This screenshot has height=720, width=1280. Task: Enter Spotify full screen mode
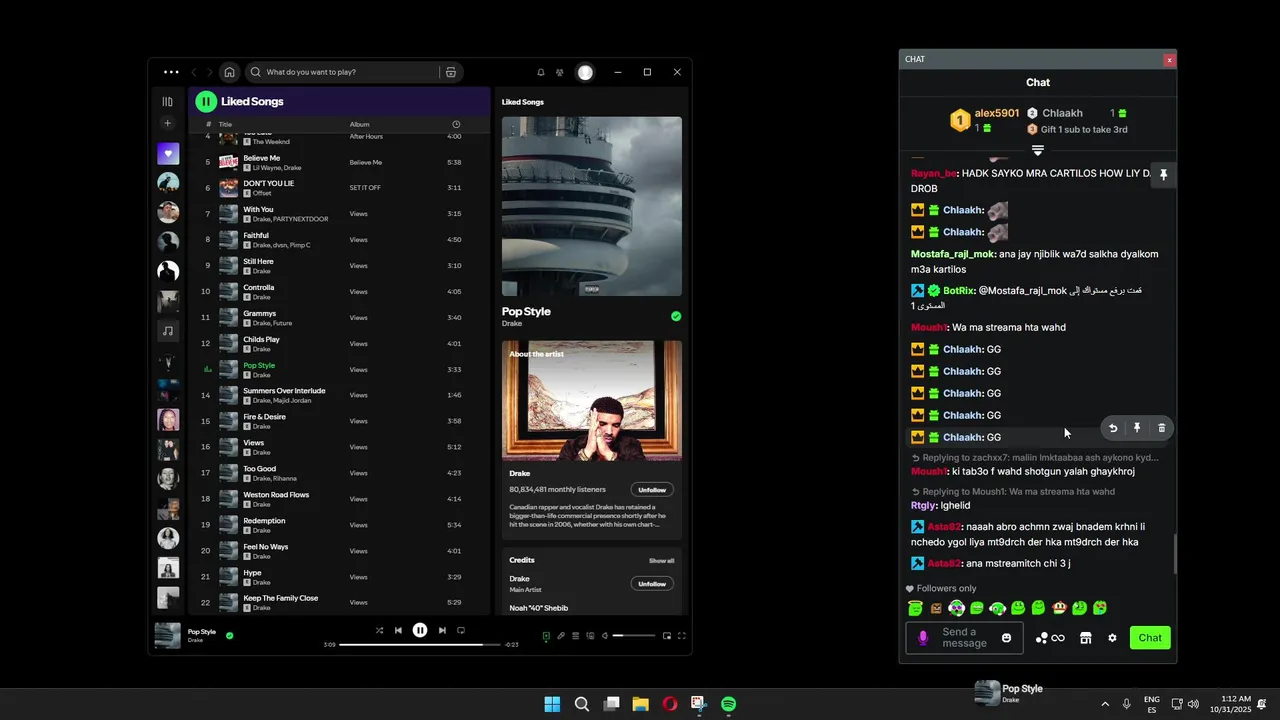[x=682, y=636]
